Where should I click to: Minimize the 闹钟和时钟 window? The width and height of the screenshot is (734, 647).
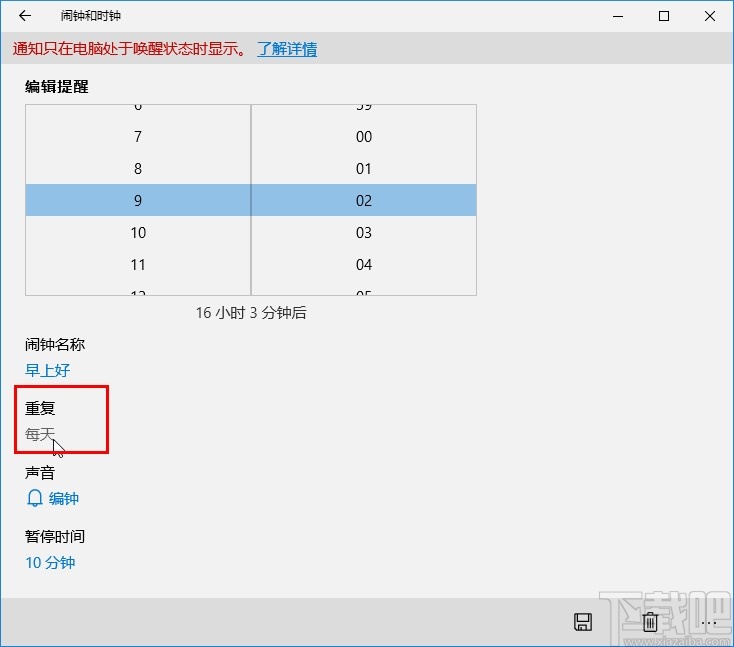click(x=618, y=16)
